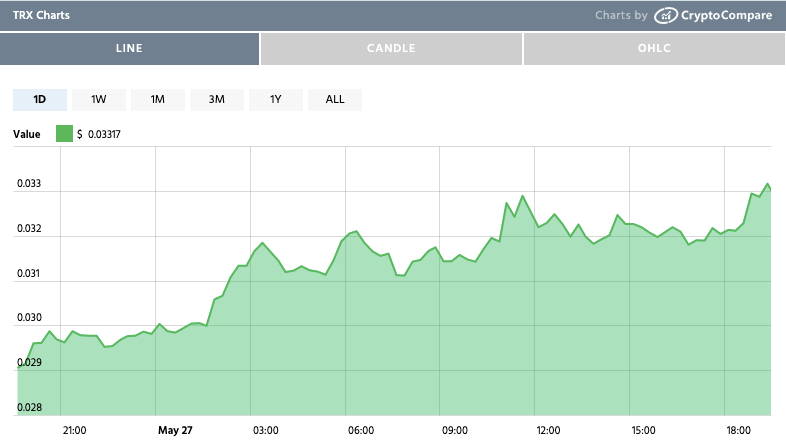Screen dimensions: 786x443
Task: Select the 1Y time range
Action: pos(276,99)
